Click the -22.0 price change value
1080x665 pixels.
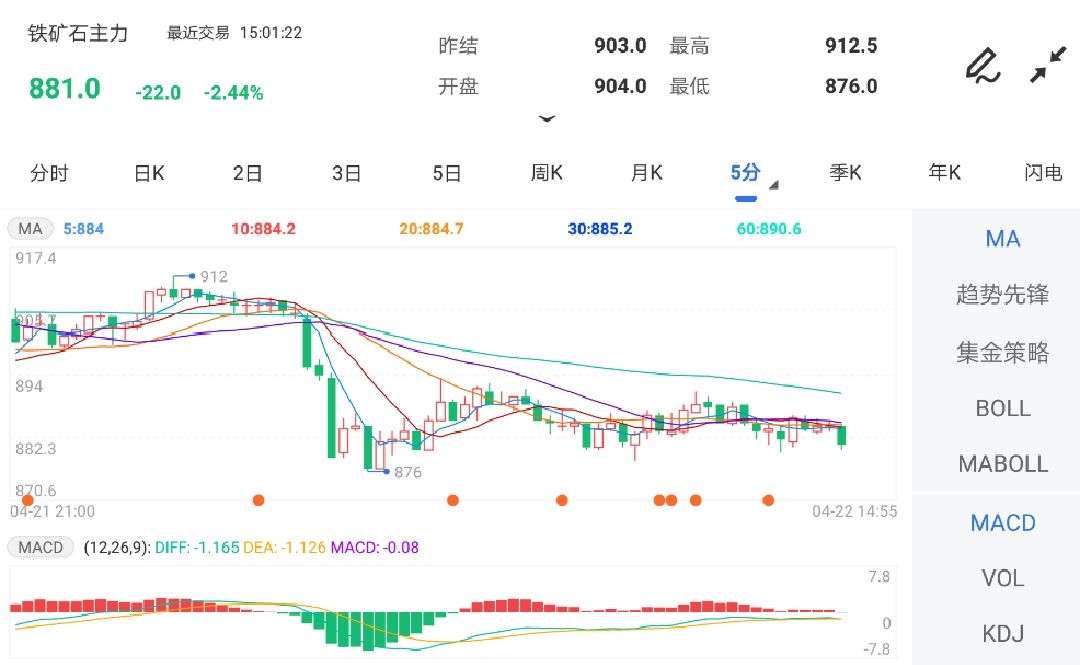coord(158,92)
